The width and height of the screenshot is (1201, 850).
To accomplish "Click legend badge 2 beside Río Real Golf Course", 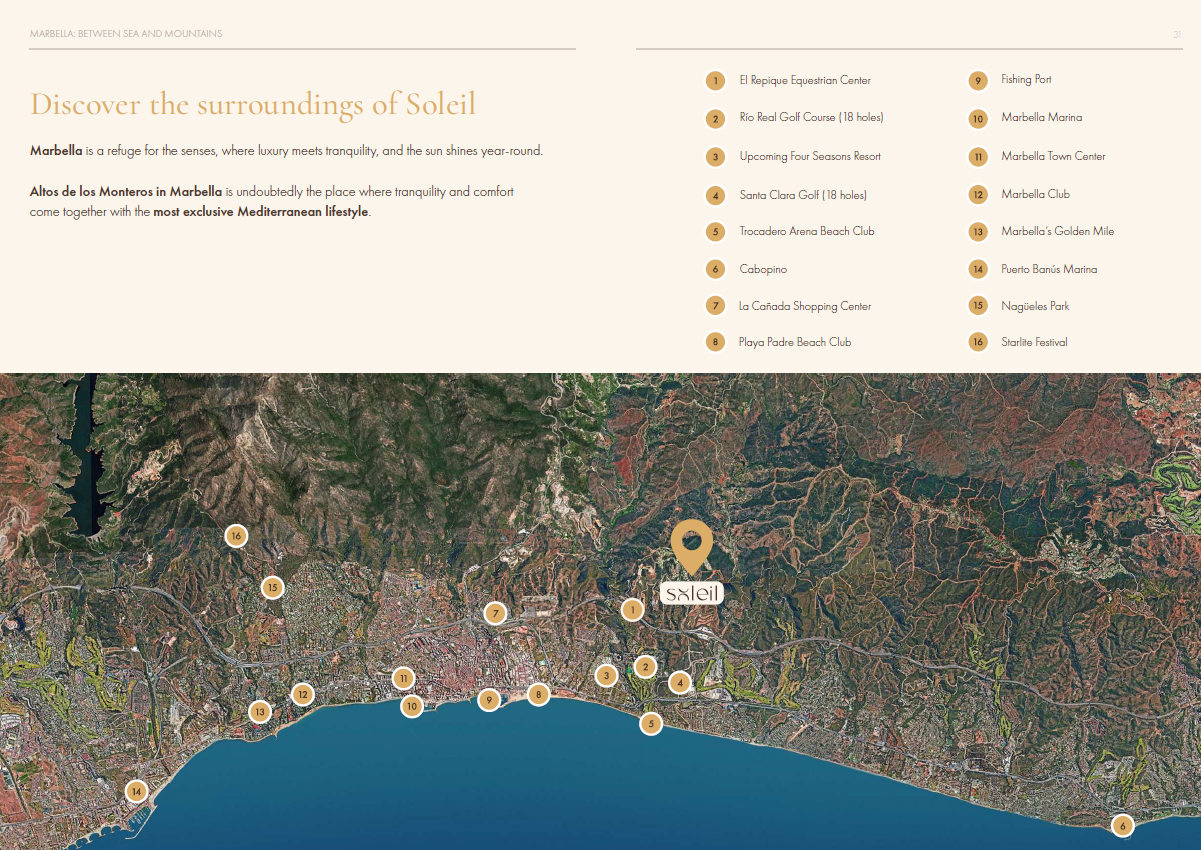I will [715, 119].
